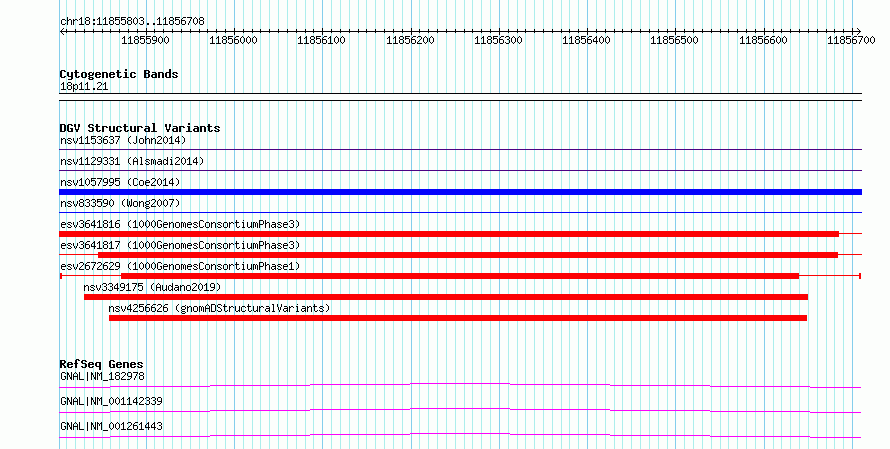Viewport: 890px width, 449px height.
Task: Click magenta gene line of GNAL|NM_001261443
Action: (460, 435)
